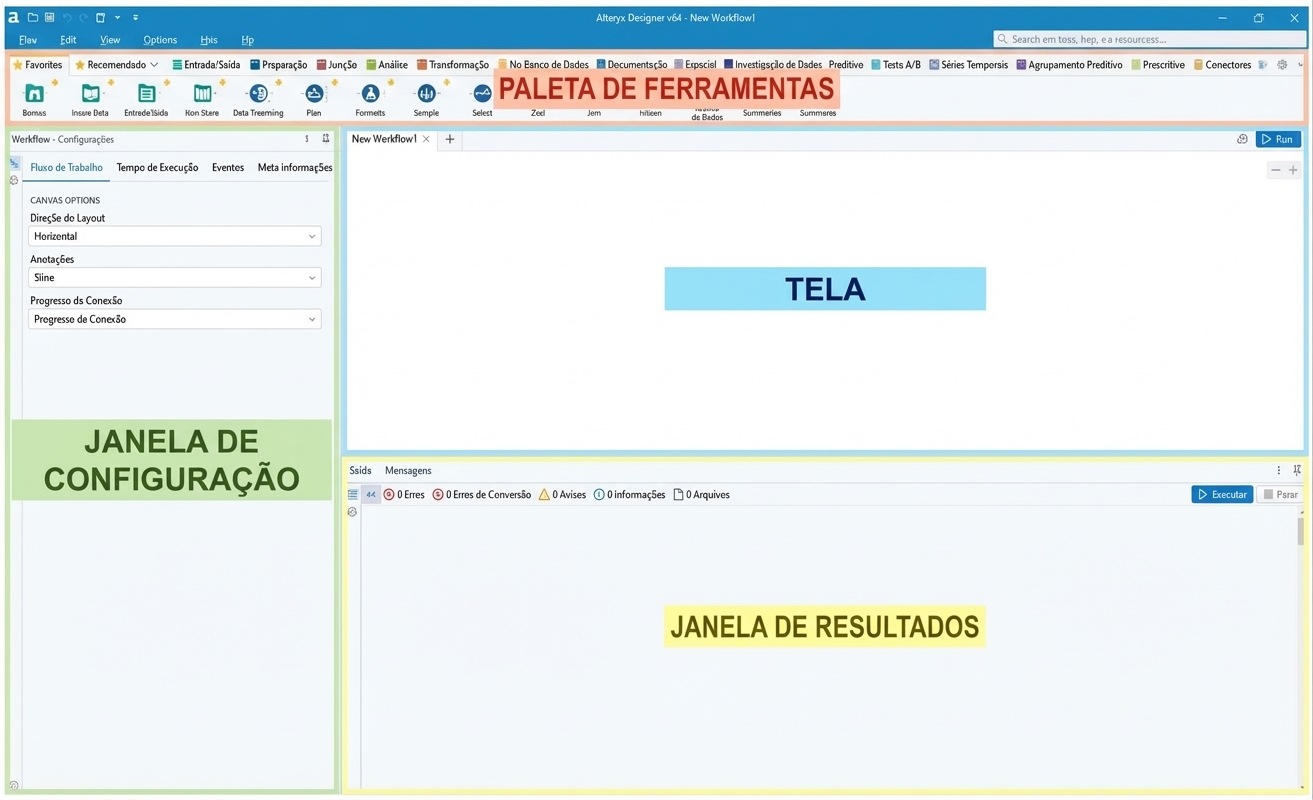Filter results by 0 informações
Image resolution: width=1313 pixels, height=800 pixels.
(x=629, y=494)
